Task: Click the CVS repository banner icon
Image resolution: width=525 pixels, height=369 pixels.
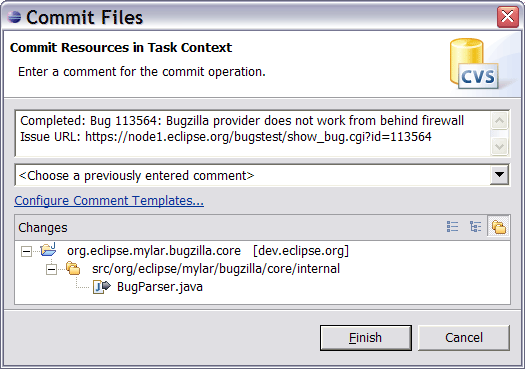Action: (x=474, y=64)
